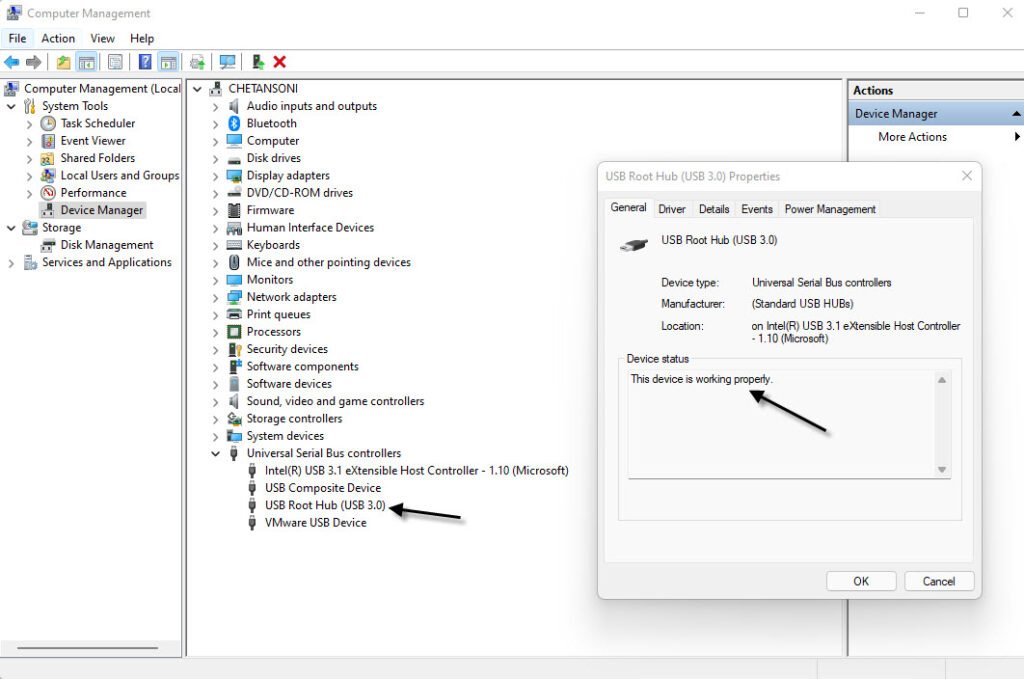Click the Properties icon in the toolbar
The height and width of the screenshot is (679, 1024).
tap(116, 61)
